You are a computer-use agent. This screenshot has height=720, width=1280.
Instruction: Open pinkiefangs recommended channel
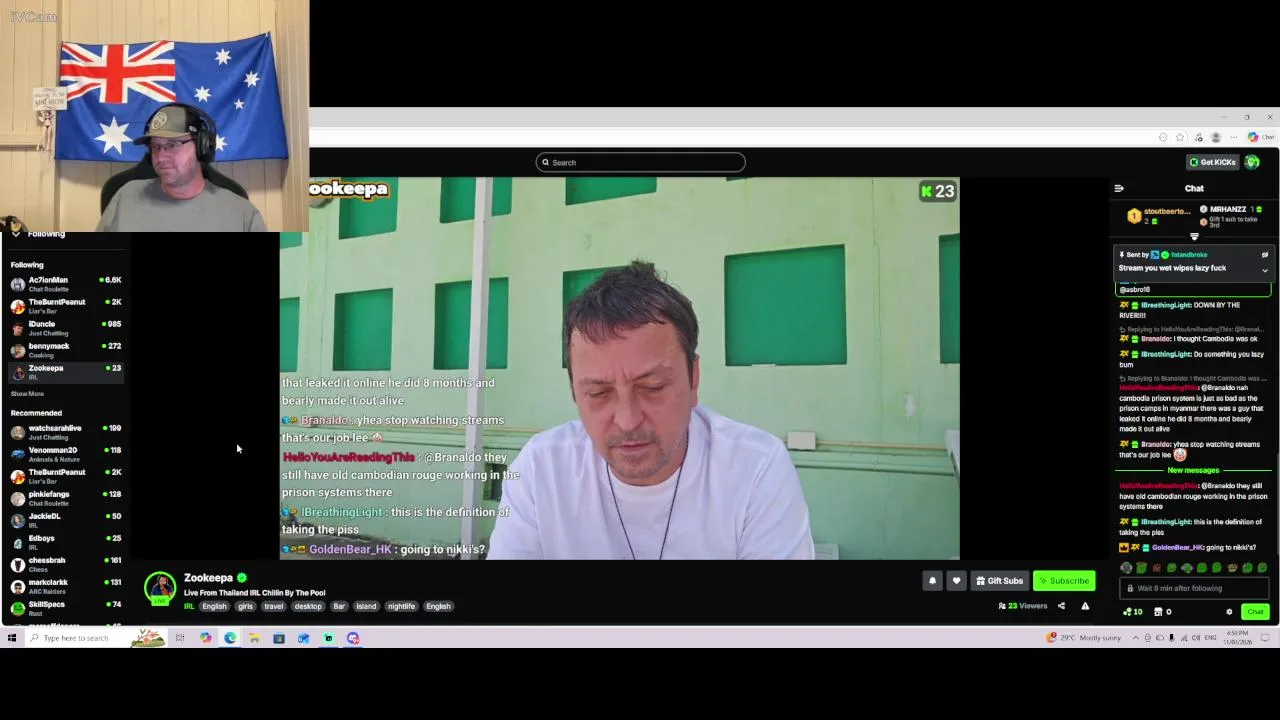tap(66, 498)
